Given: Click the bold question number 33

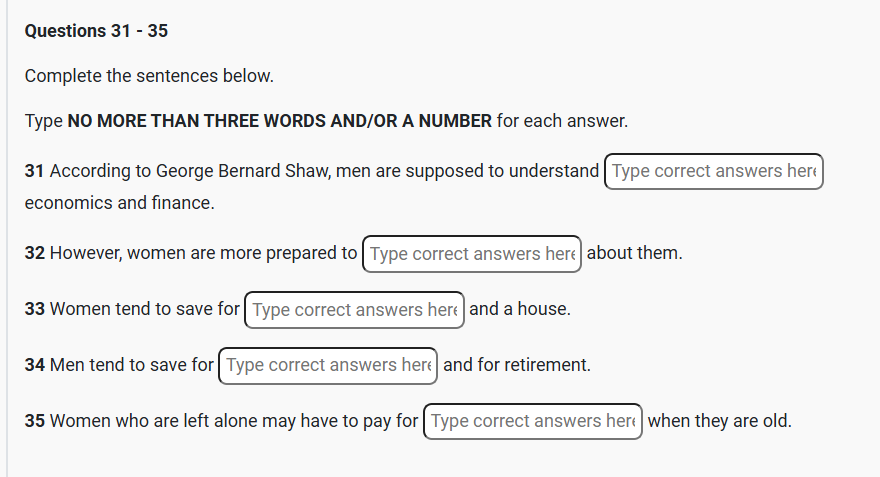Looking at the screenshot, I should tap(35, 310).
